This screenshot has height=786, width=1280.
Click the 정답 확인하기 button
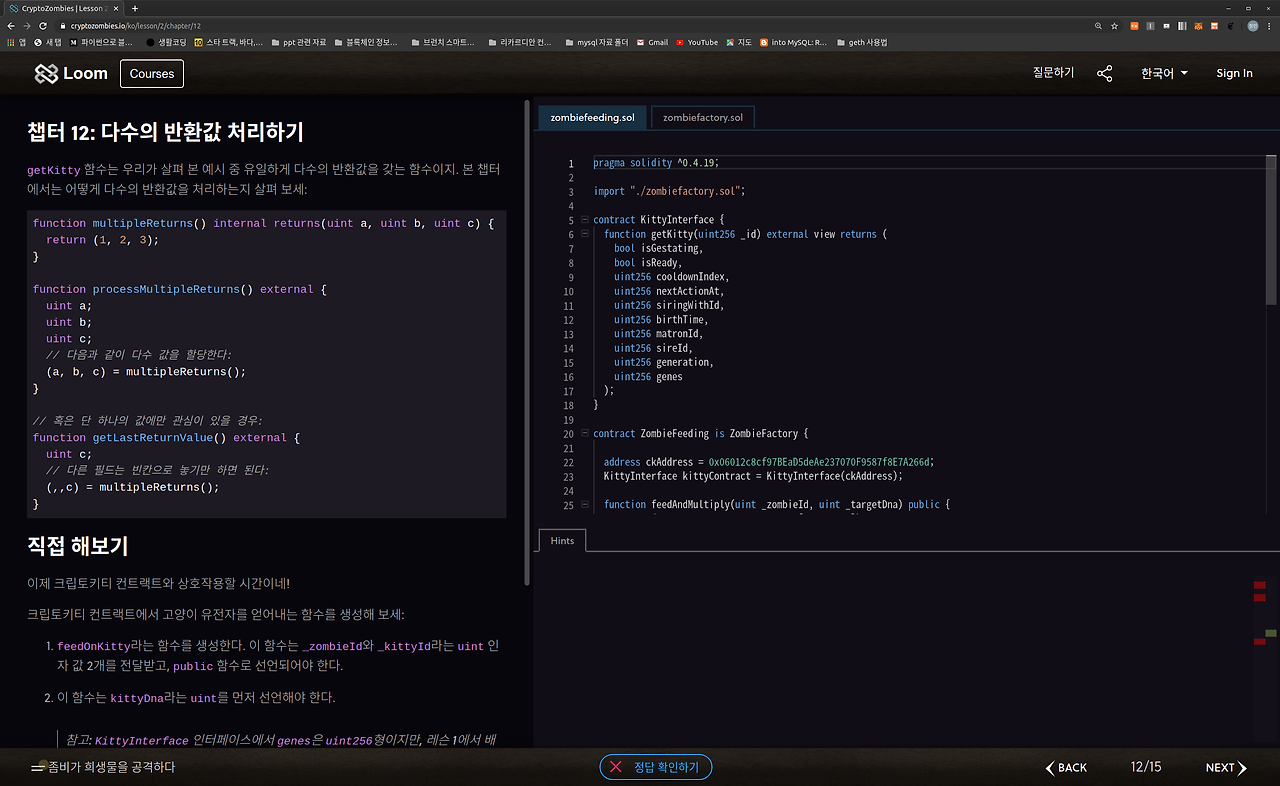pos(656,767)
